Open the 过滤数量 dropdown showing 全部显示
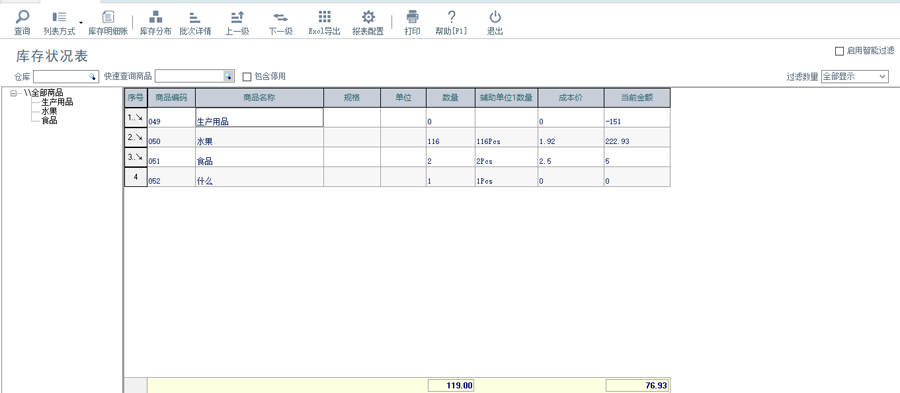The height and width of the screenshot is (393, 900). (x=855, y=76)
